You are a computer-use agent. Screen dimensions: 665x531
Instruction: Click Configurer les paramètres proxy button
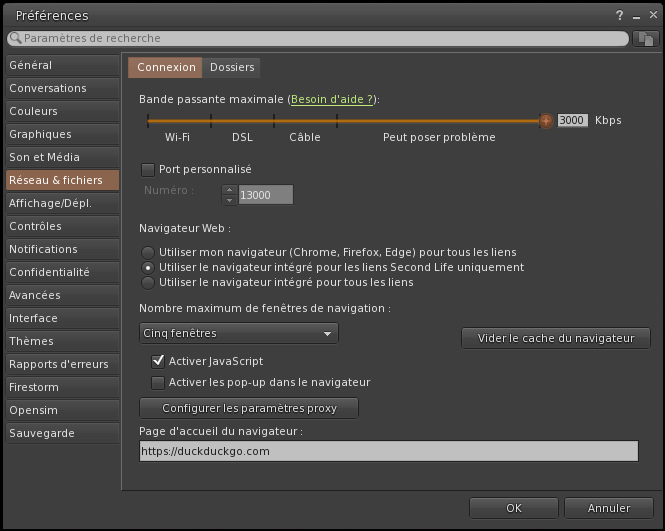[249, 408]
